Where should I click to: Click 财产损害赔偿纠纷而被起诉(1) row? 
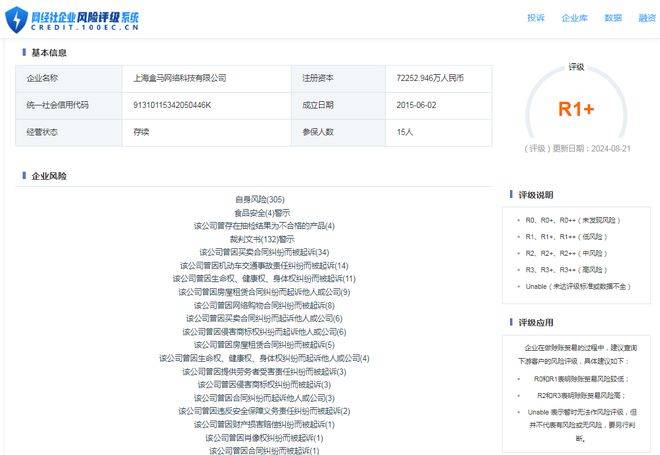click(x=264, y=425)
